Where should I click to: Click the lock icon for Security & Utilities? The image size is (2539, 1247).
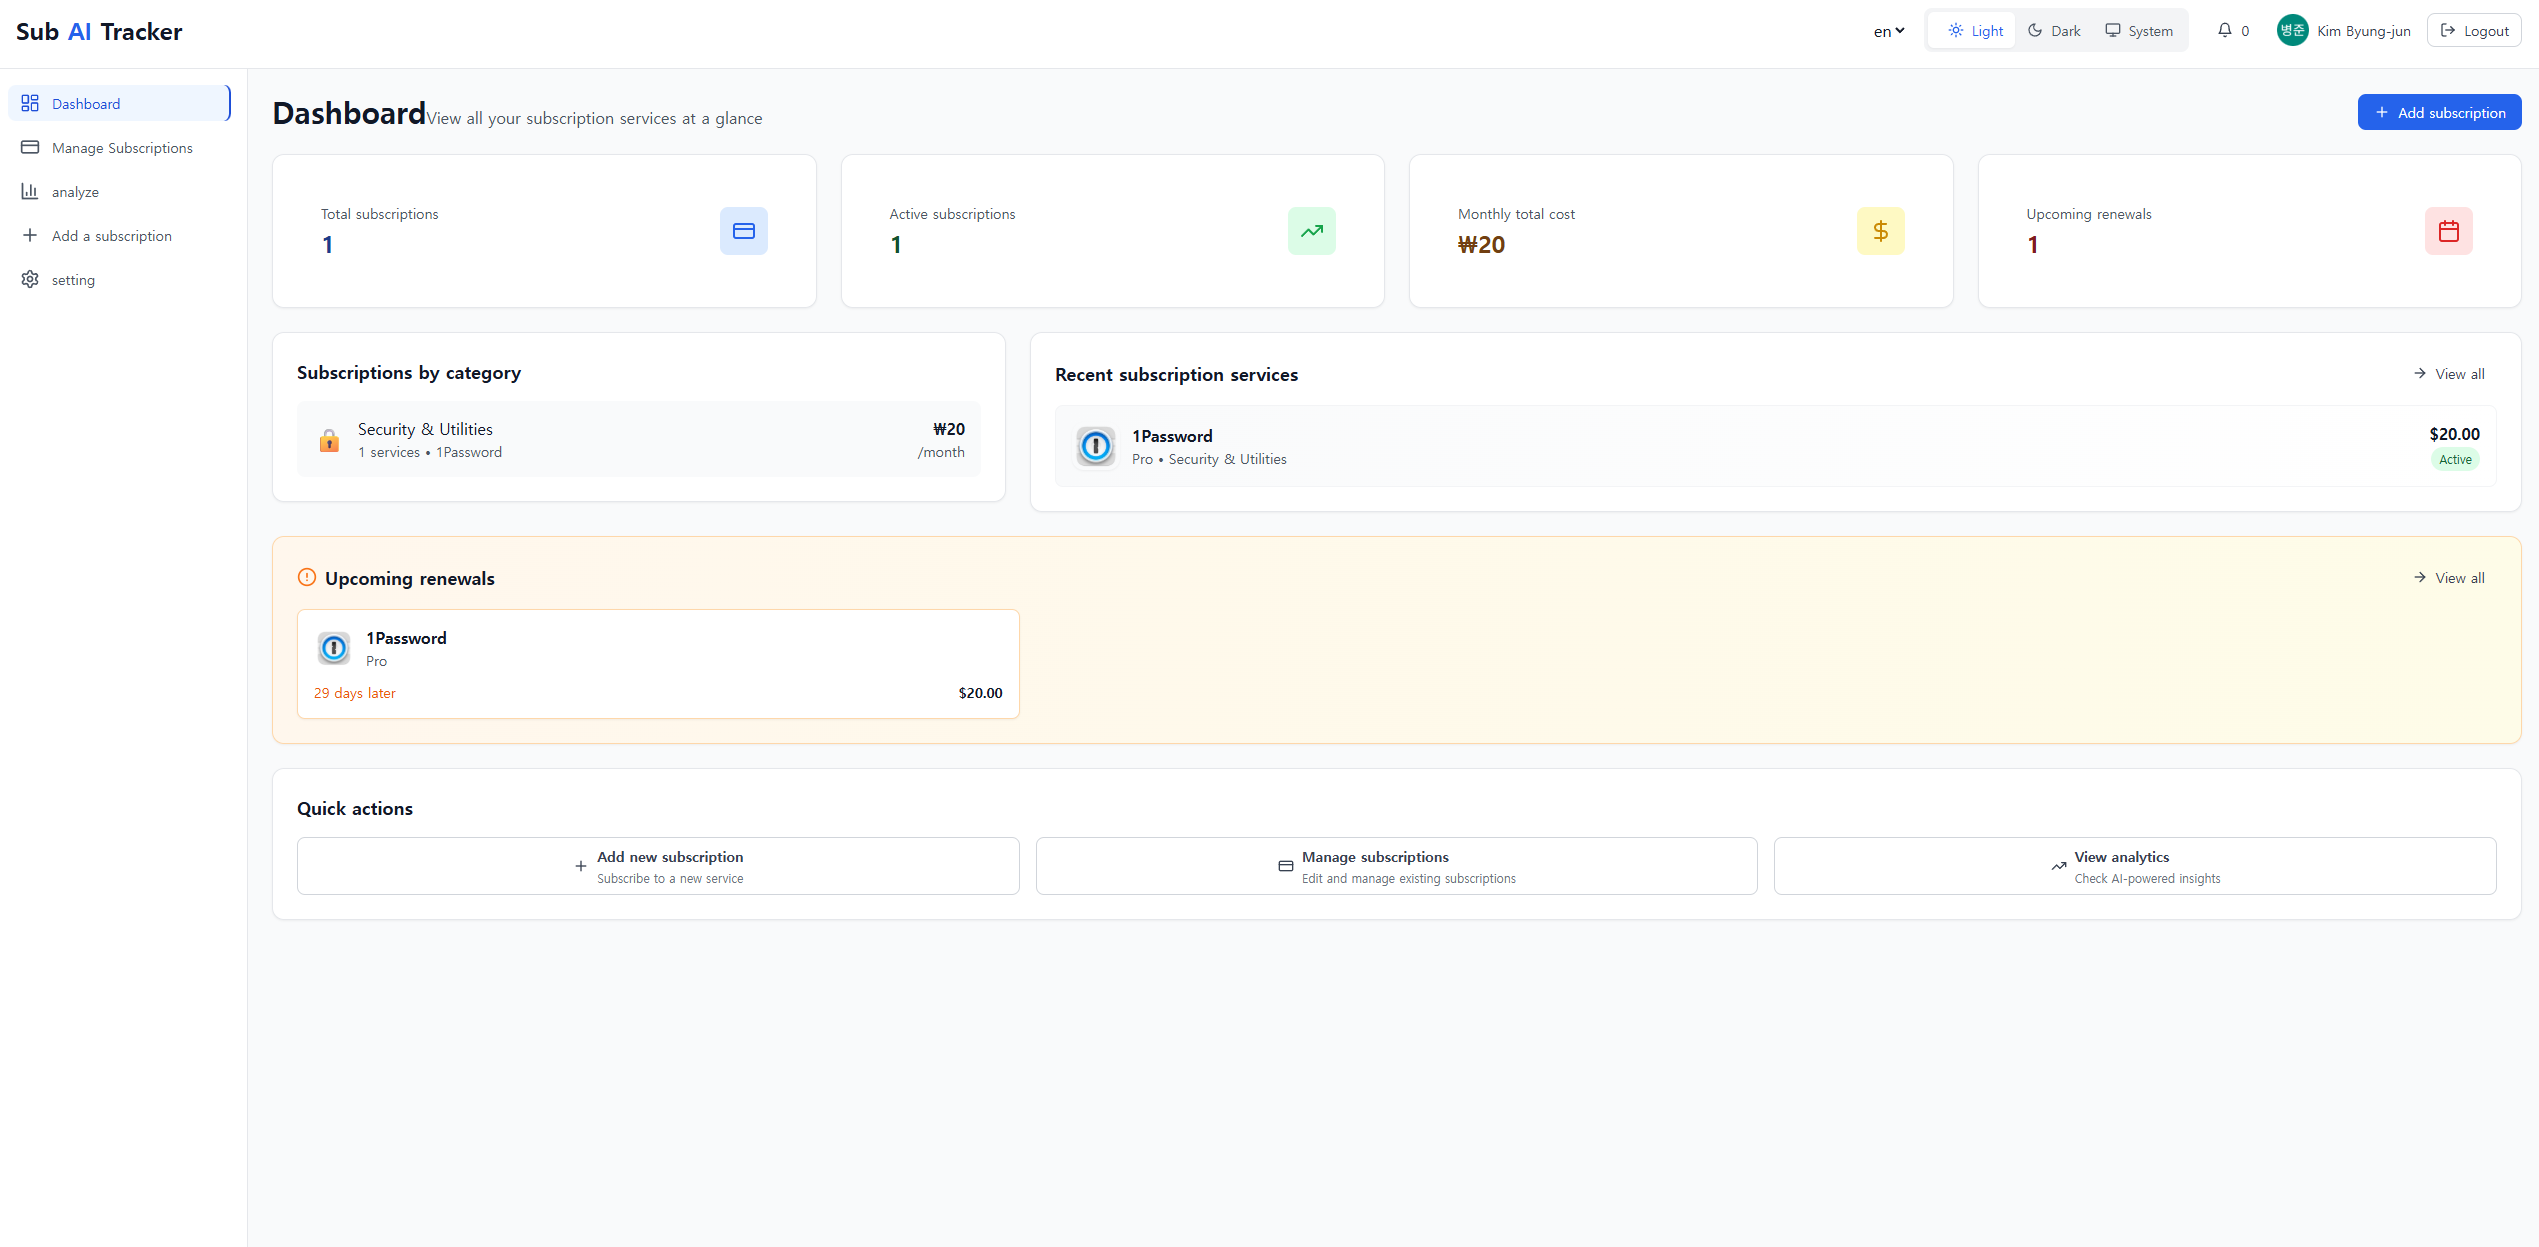point(329,440)
